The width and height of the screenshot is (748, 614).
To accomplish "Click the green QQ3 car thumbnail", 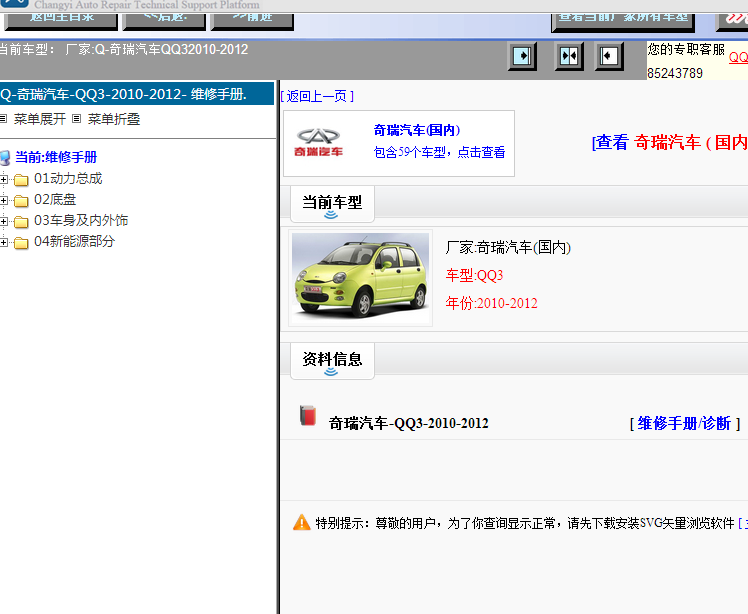I will point(361,278).
